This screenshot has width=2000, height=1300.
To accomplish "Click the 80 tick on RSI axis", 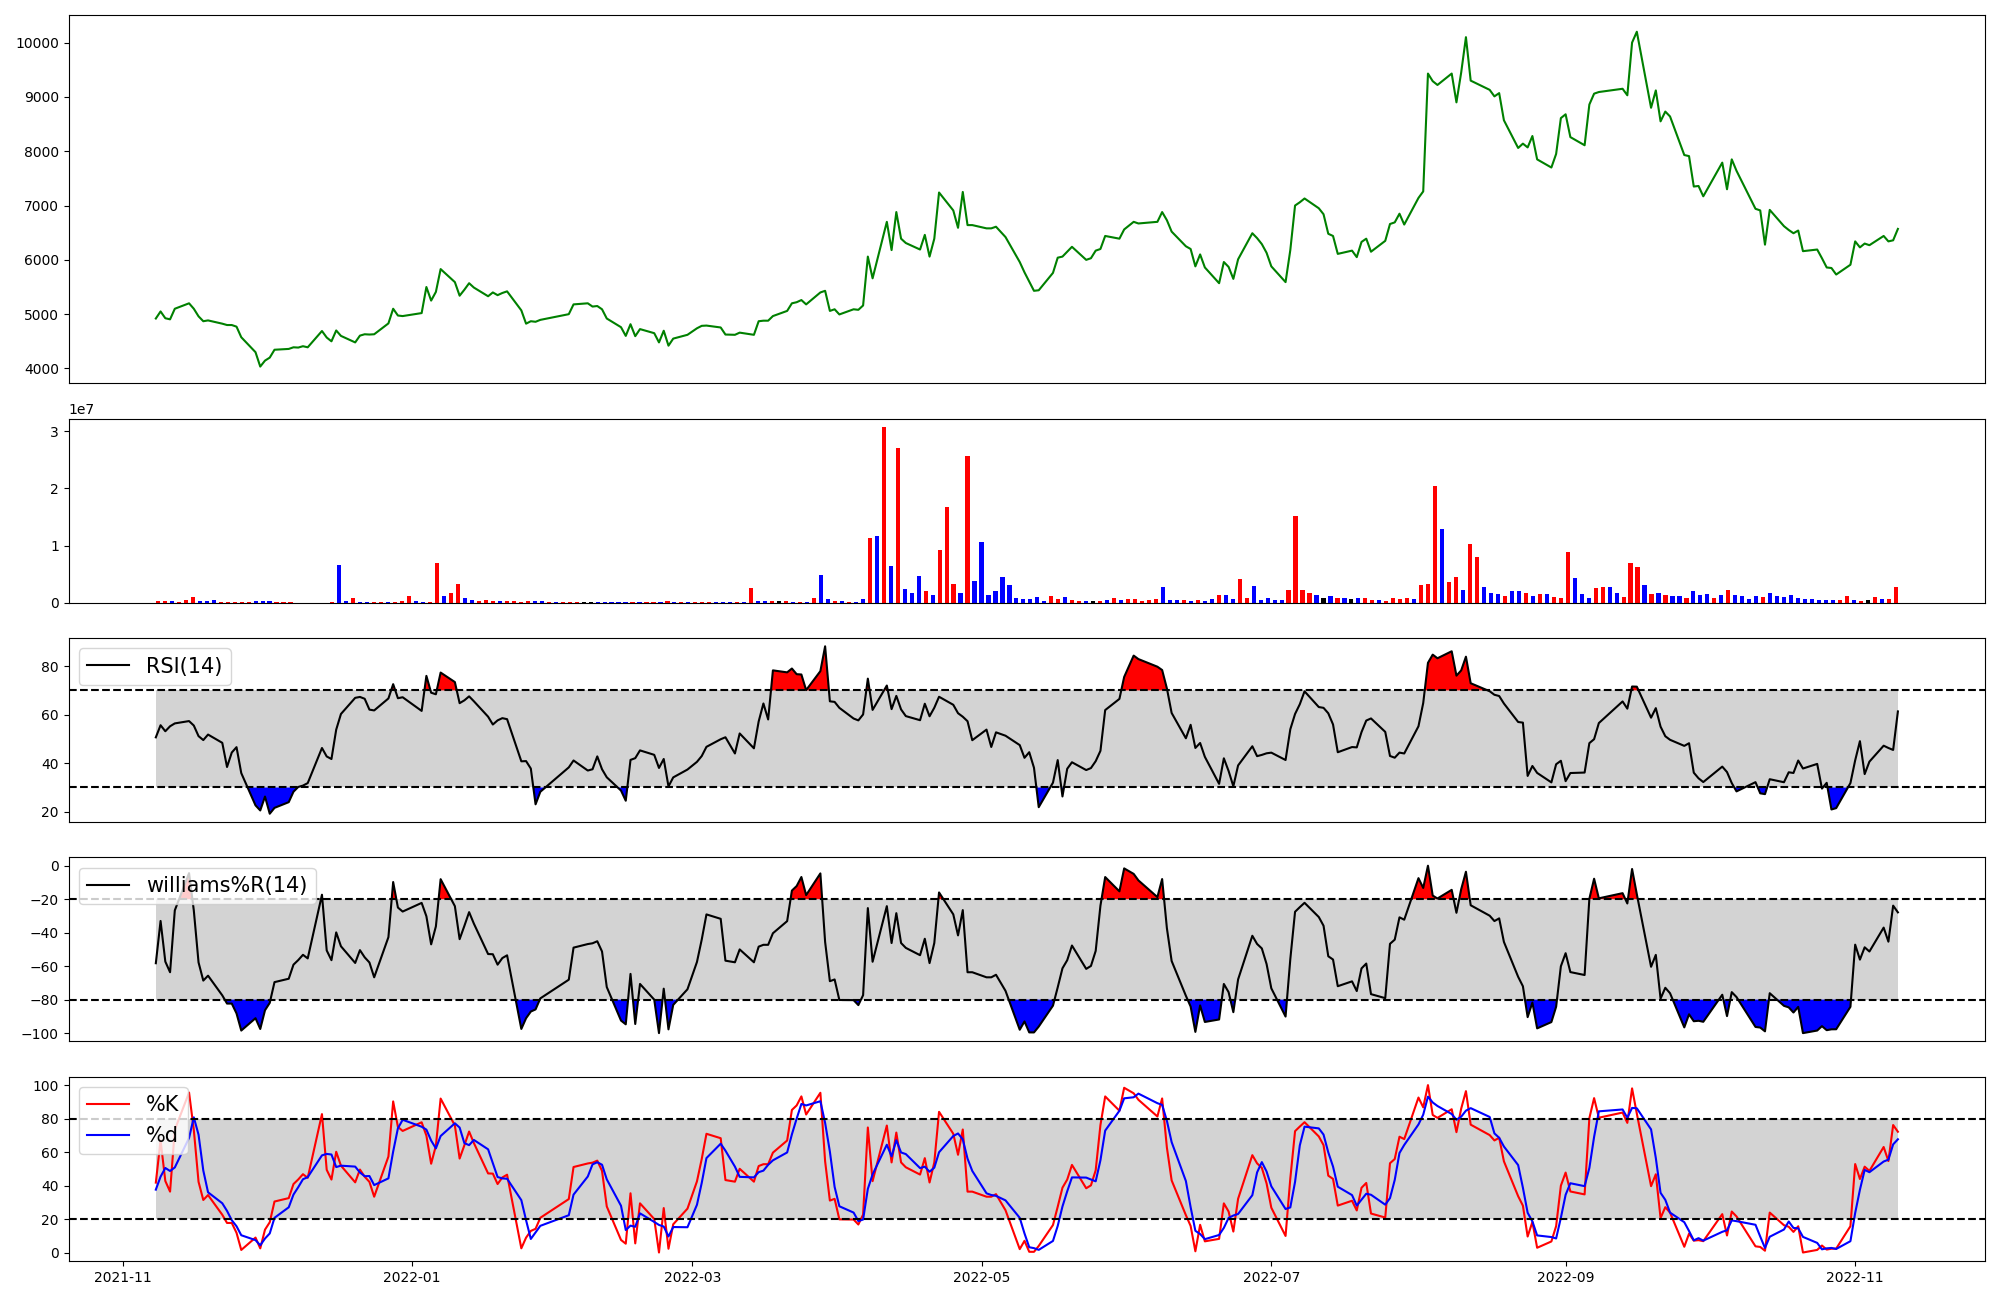I will point(50,667).
